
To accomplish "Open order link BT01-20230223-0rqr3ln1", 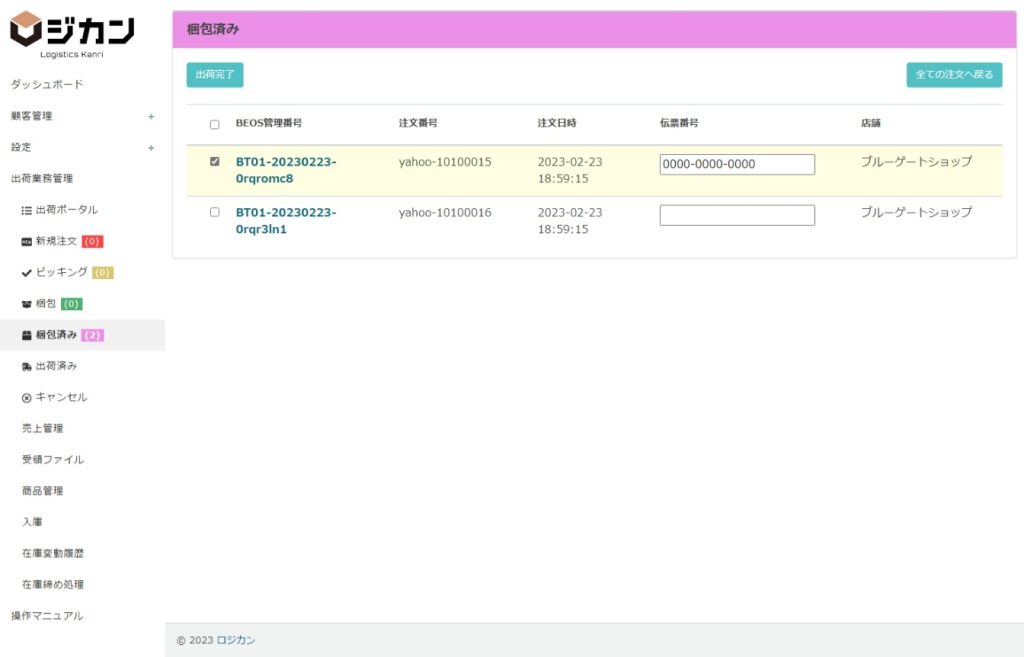I will pyautogui.click(x=286, y=221).
